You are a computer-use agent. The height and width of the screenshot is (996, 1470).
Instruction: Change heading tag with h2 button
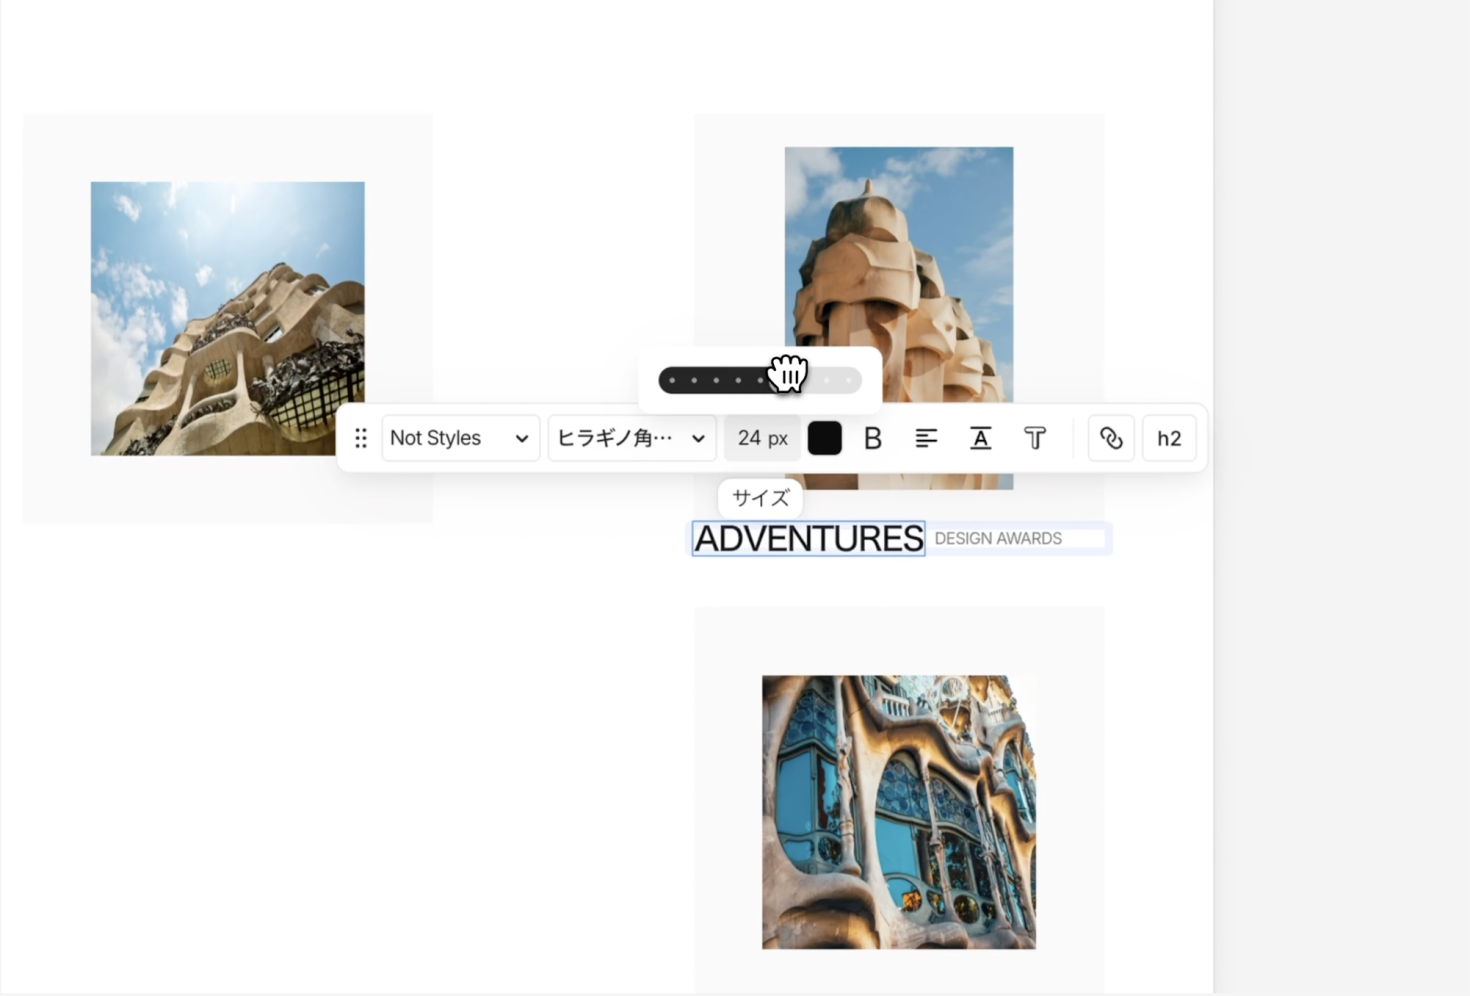coord(1169,438)
